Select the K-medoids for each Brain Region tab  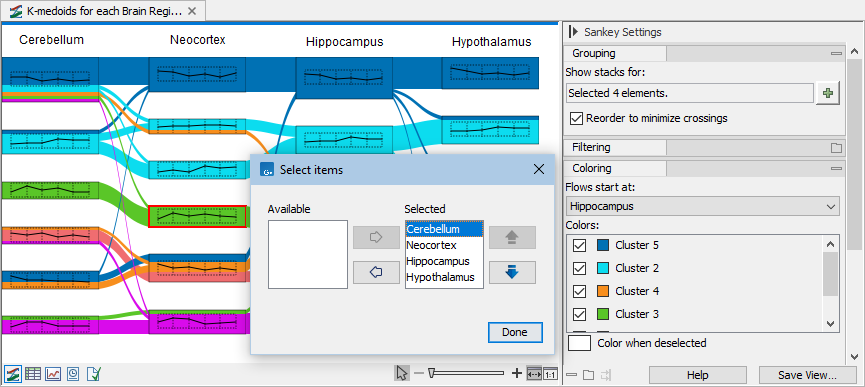click(x=103, y=10)
